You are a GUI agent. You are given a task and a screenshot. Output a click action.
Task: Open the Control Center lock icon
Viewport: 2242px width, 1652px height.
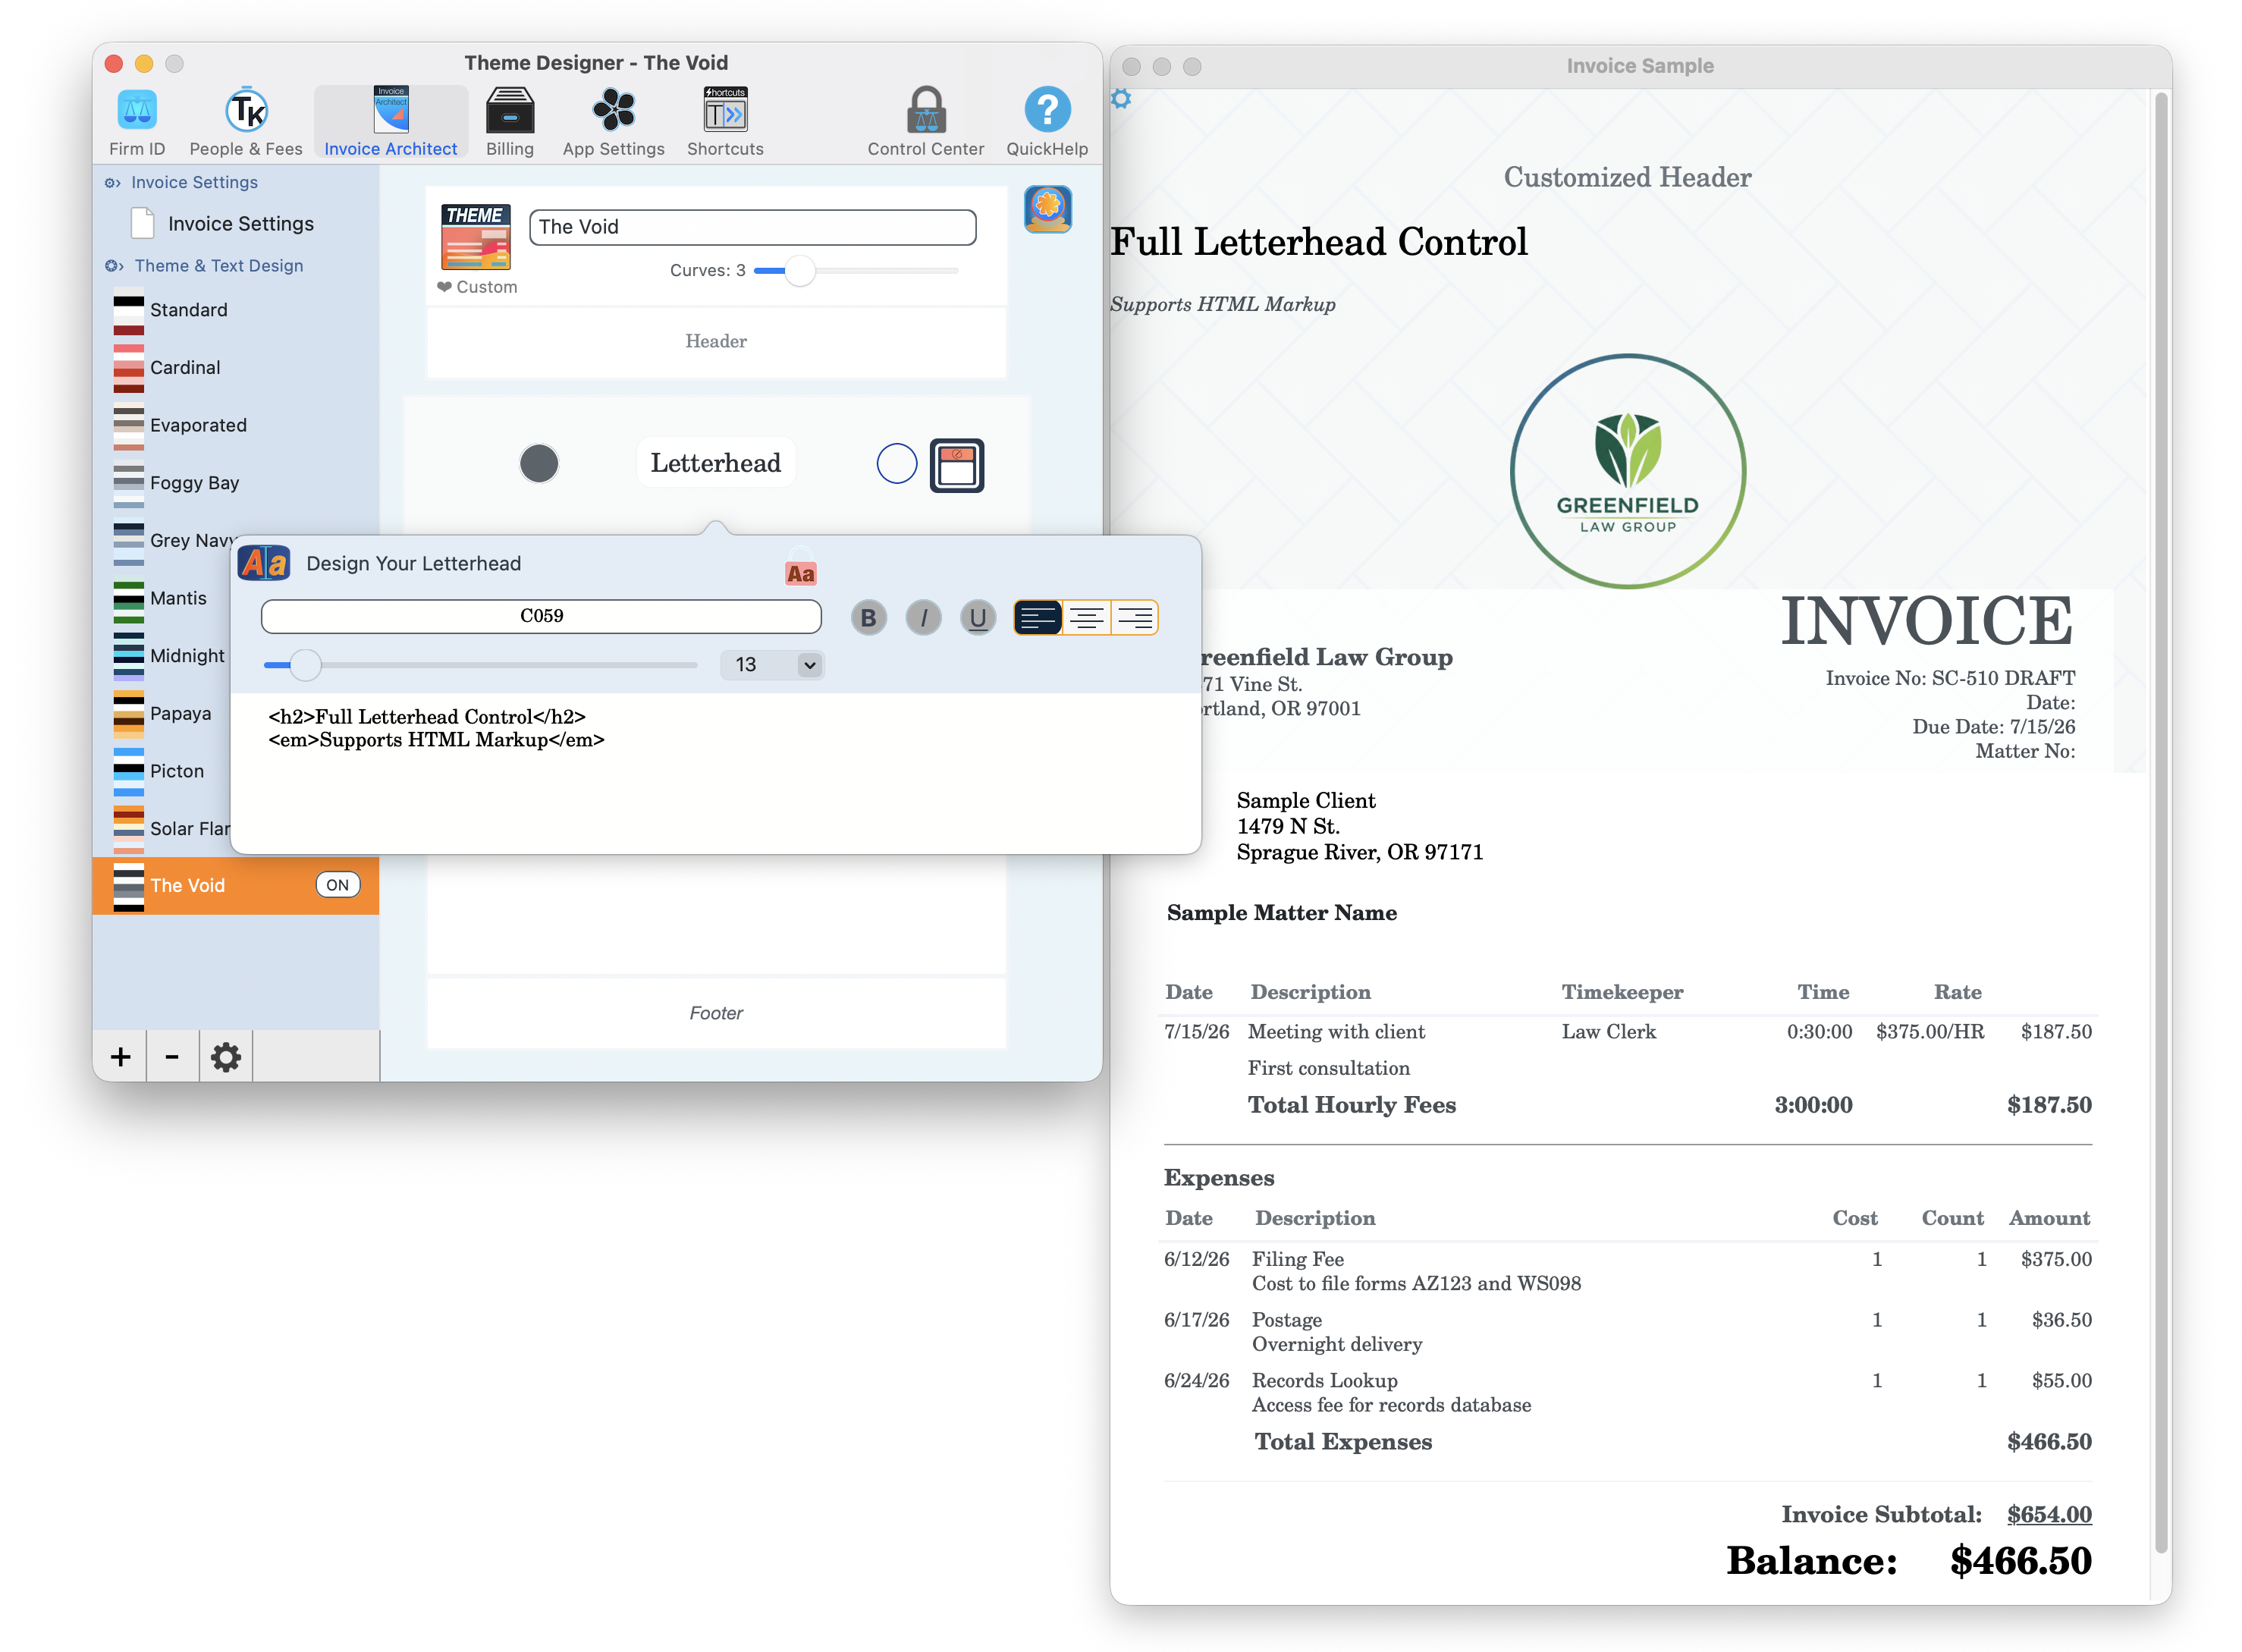[x=926, y=122]
